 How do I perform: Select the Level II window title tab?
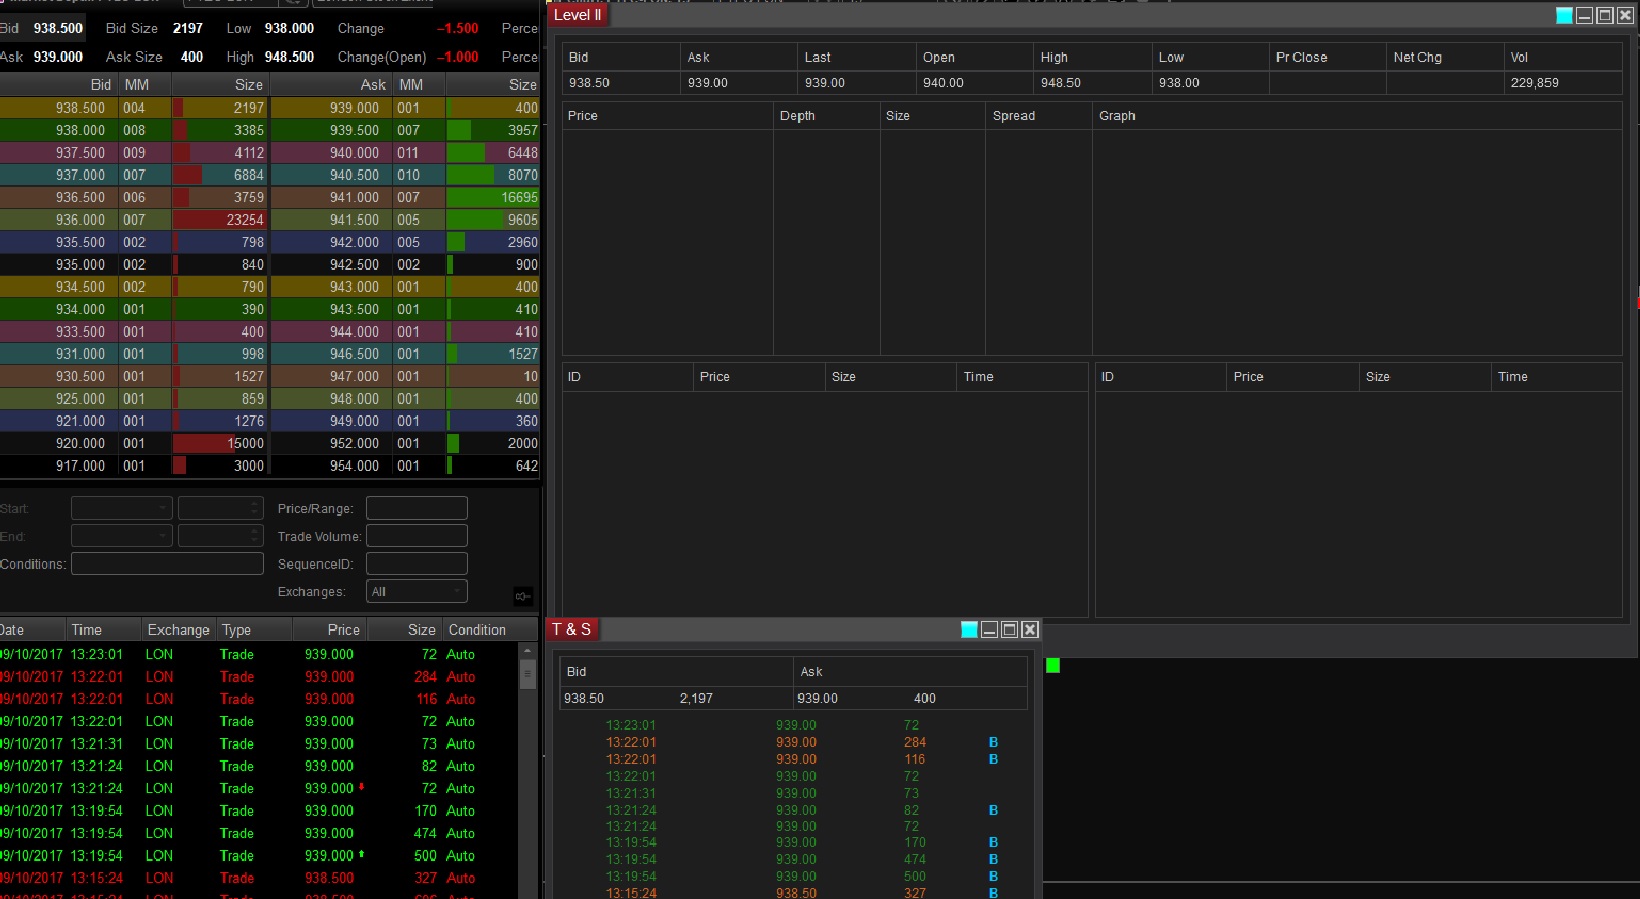578,15
